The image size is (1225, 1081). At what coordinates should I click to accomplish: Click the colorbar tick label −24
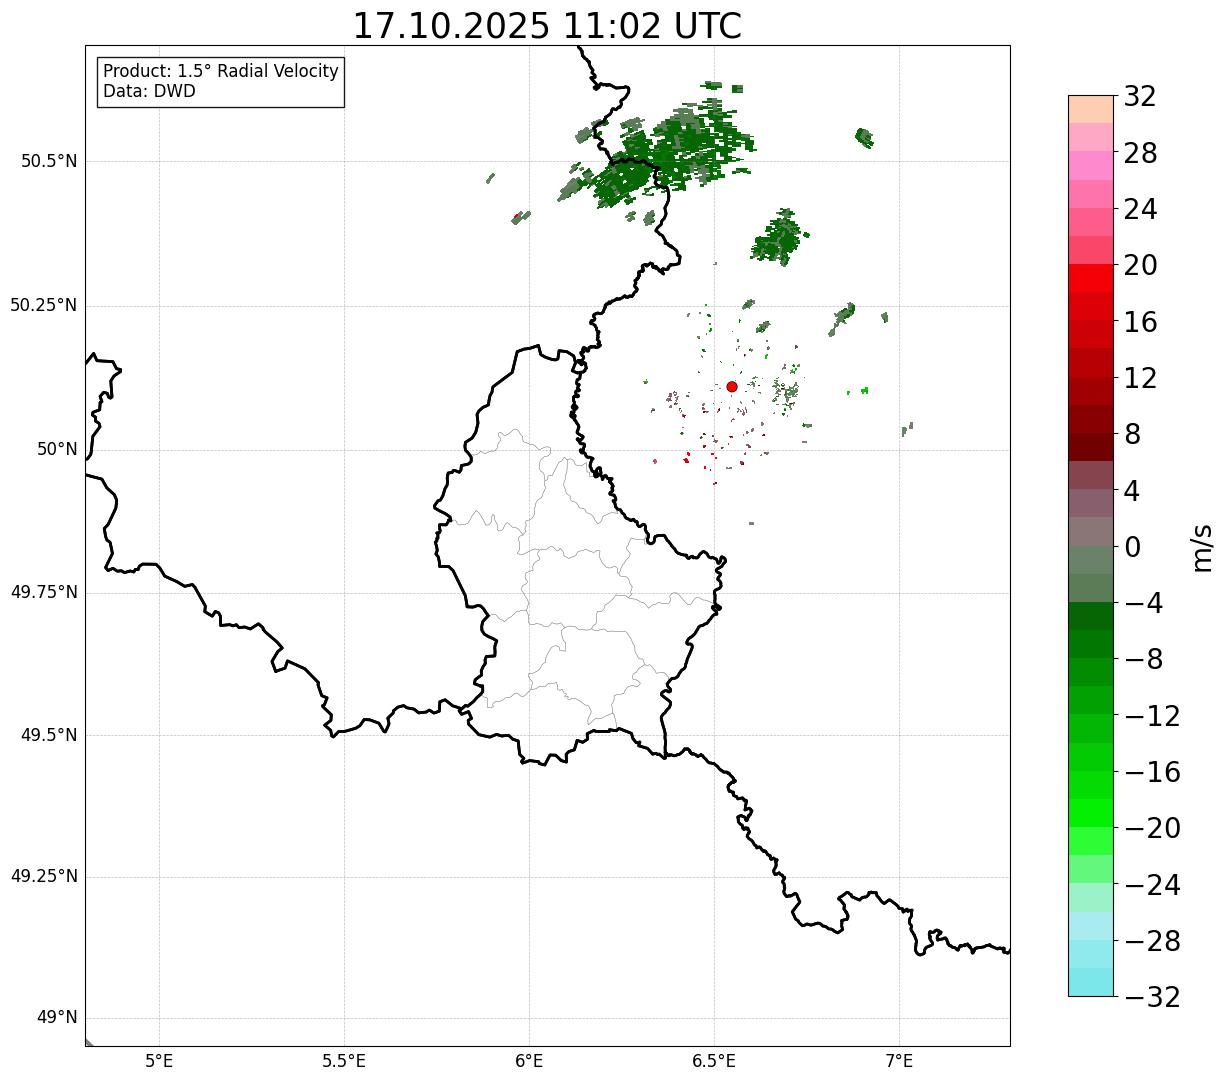pyautogui.click(x=1152, y=885)
